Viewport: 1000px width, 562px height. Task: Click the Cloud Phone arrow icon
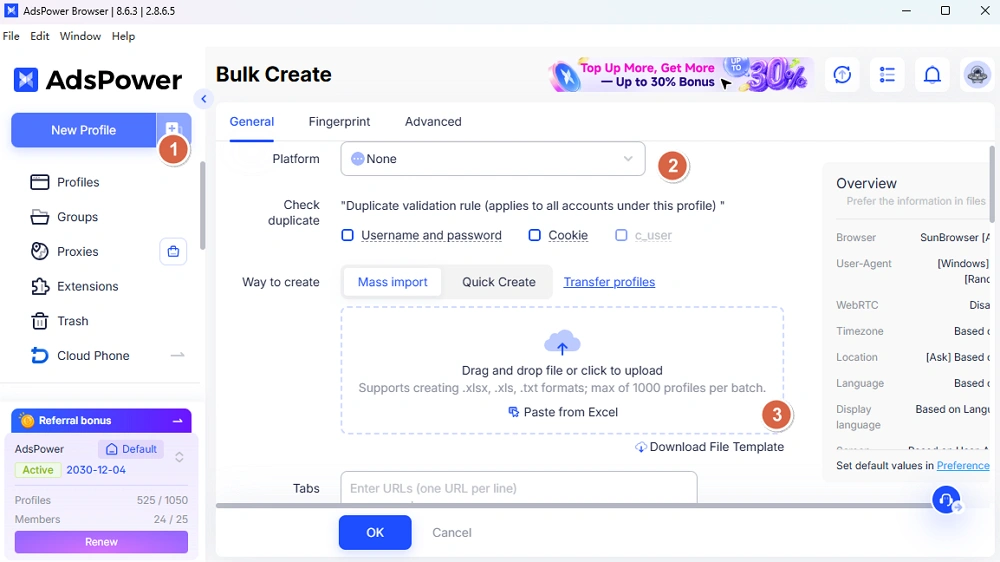[177, 355]
